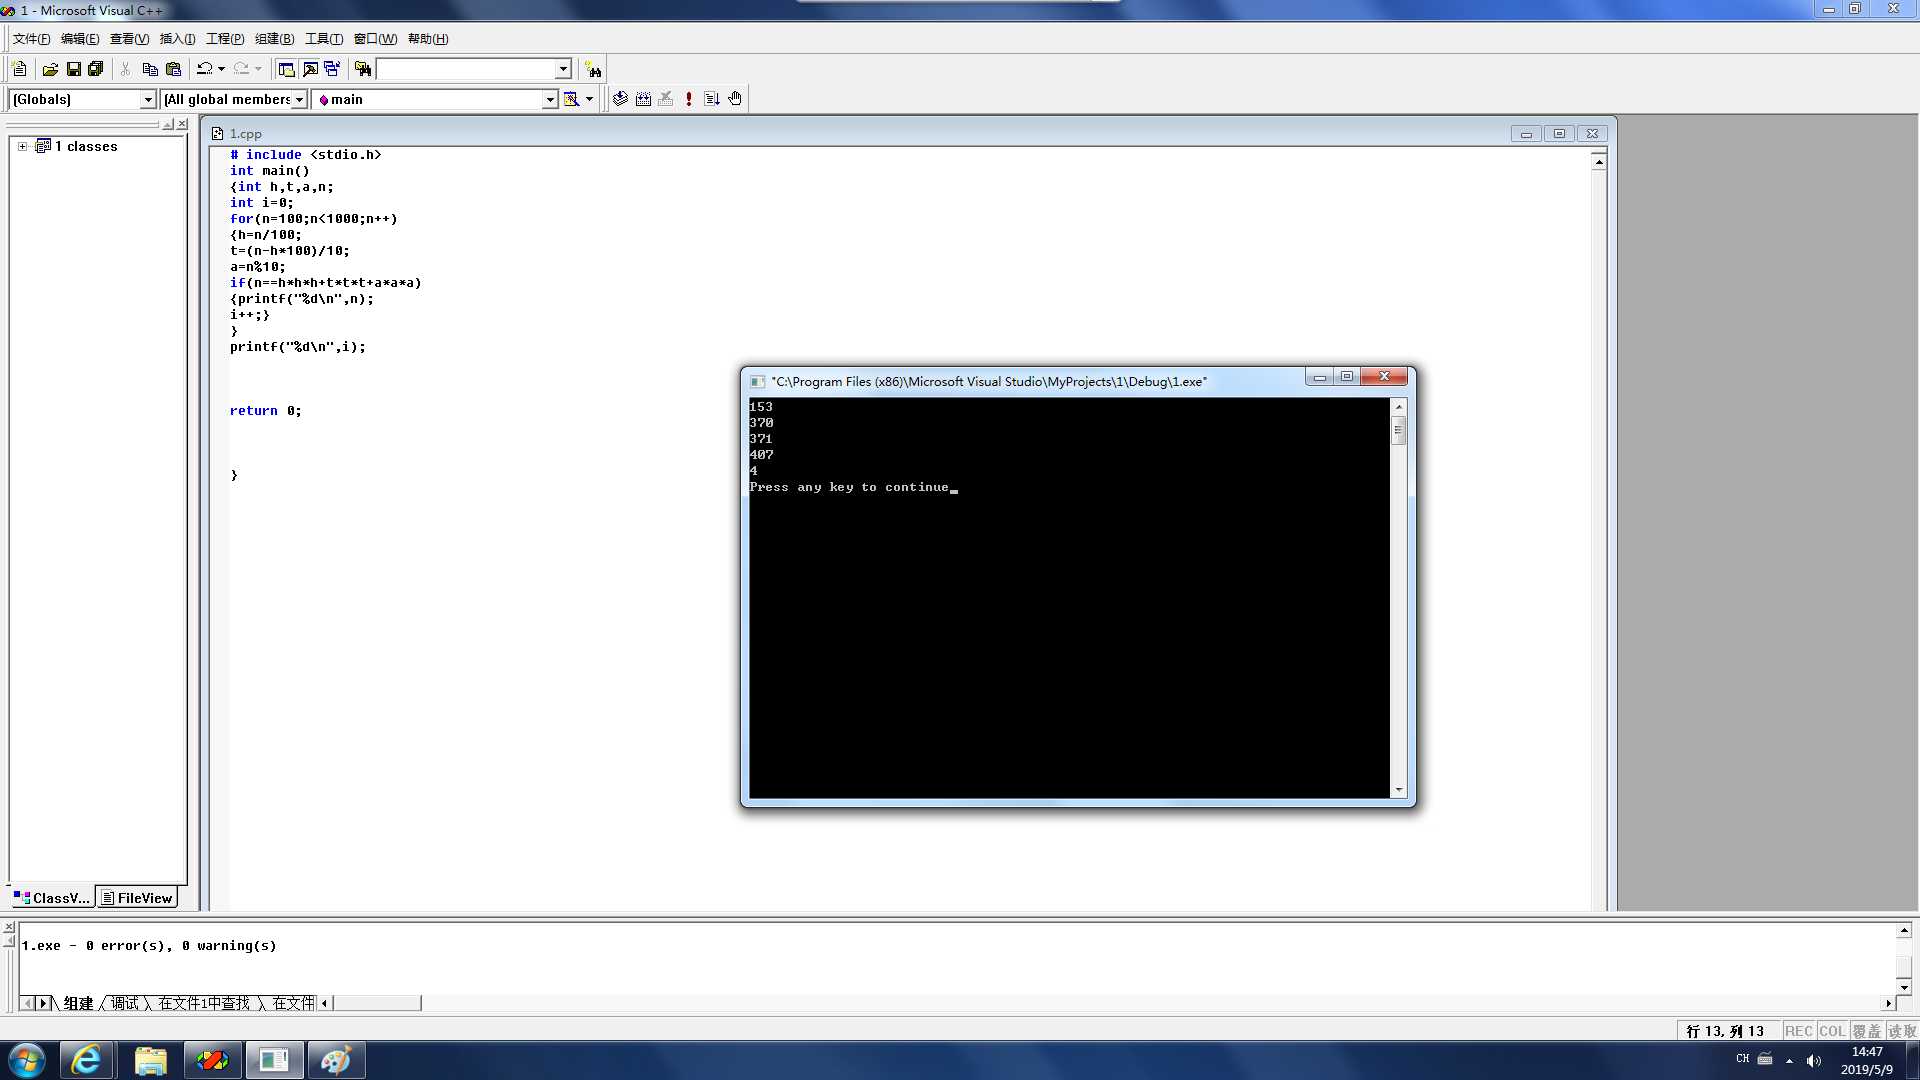Compile the current file

[620, 99]
